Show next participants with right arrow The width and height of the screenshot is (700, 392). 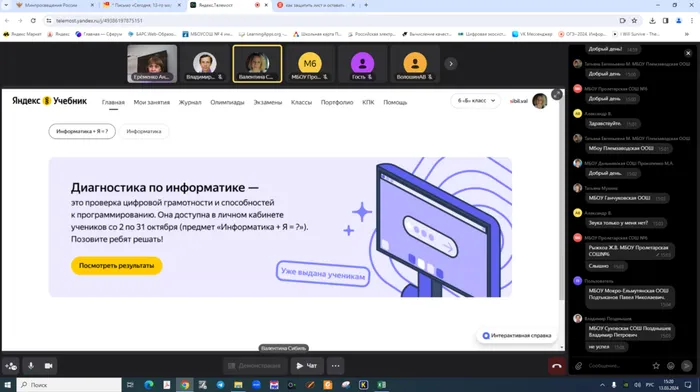pos(451,64)
